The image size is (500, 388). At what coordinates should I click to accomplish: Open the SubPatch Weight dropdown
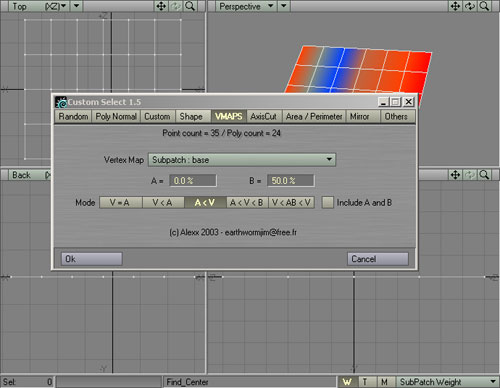[448, 382]
